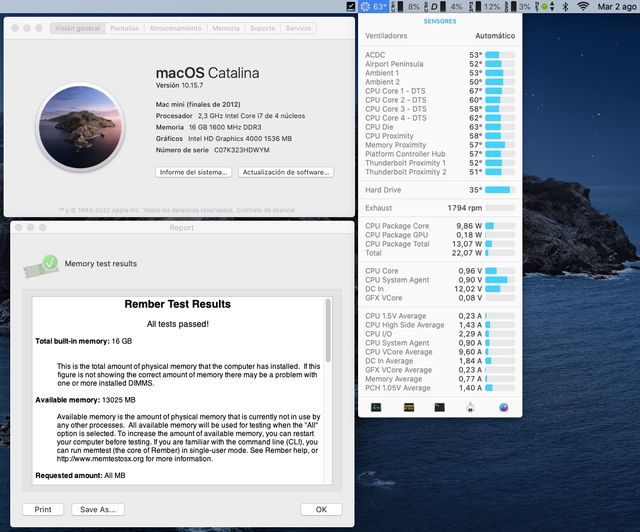
Task: Select the Soporte tab
Action: [x=262, y=28]
